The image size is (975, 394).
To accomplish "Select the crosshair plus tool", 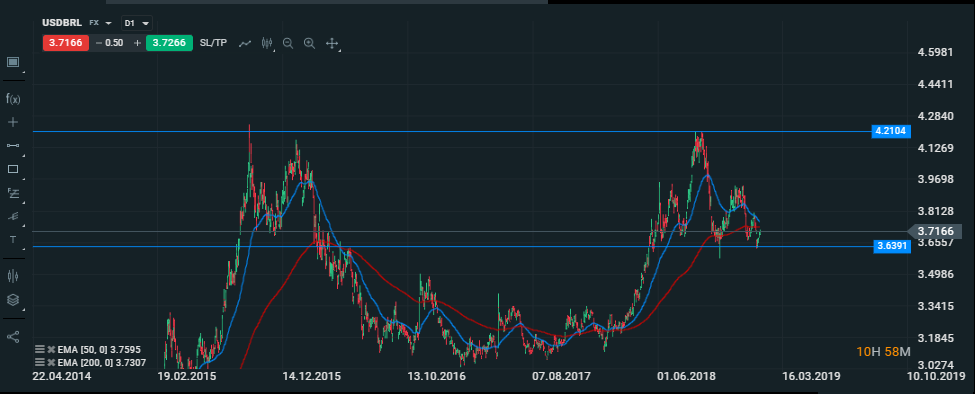I will click(13, 122).
